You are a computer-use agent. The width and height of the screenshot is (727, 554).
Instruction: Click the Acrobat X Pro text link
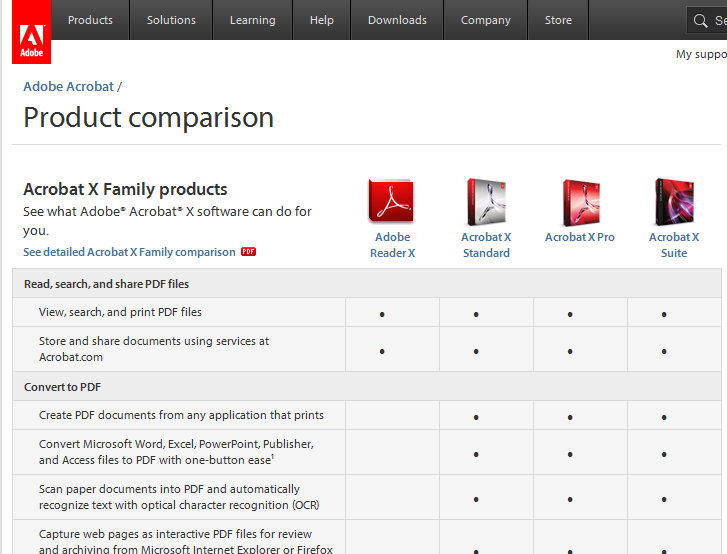[580, 237]
